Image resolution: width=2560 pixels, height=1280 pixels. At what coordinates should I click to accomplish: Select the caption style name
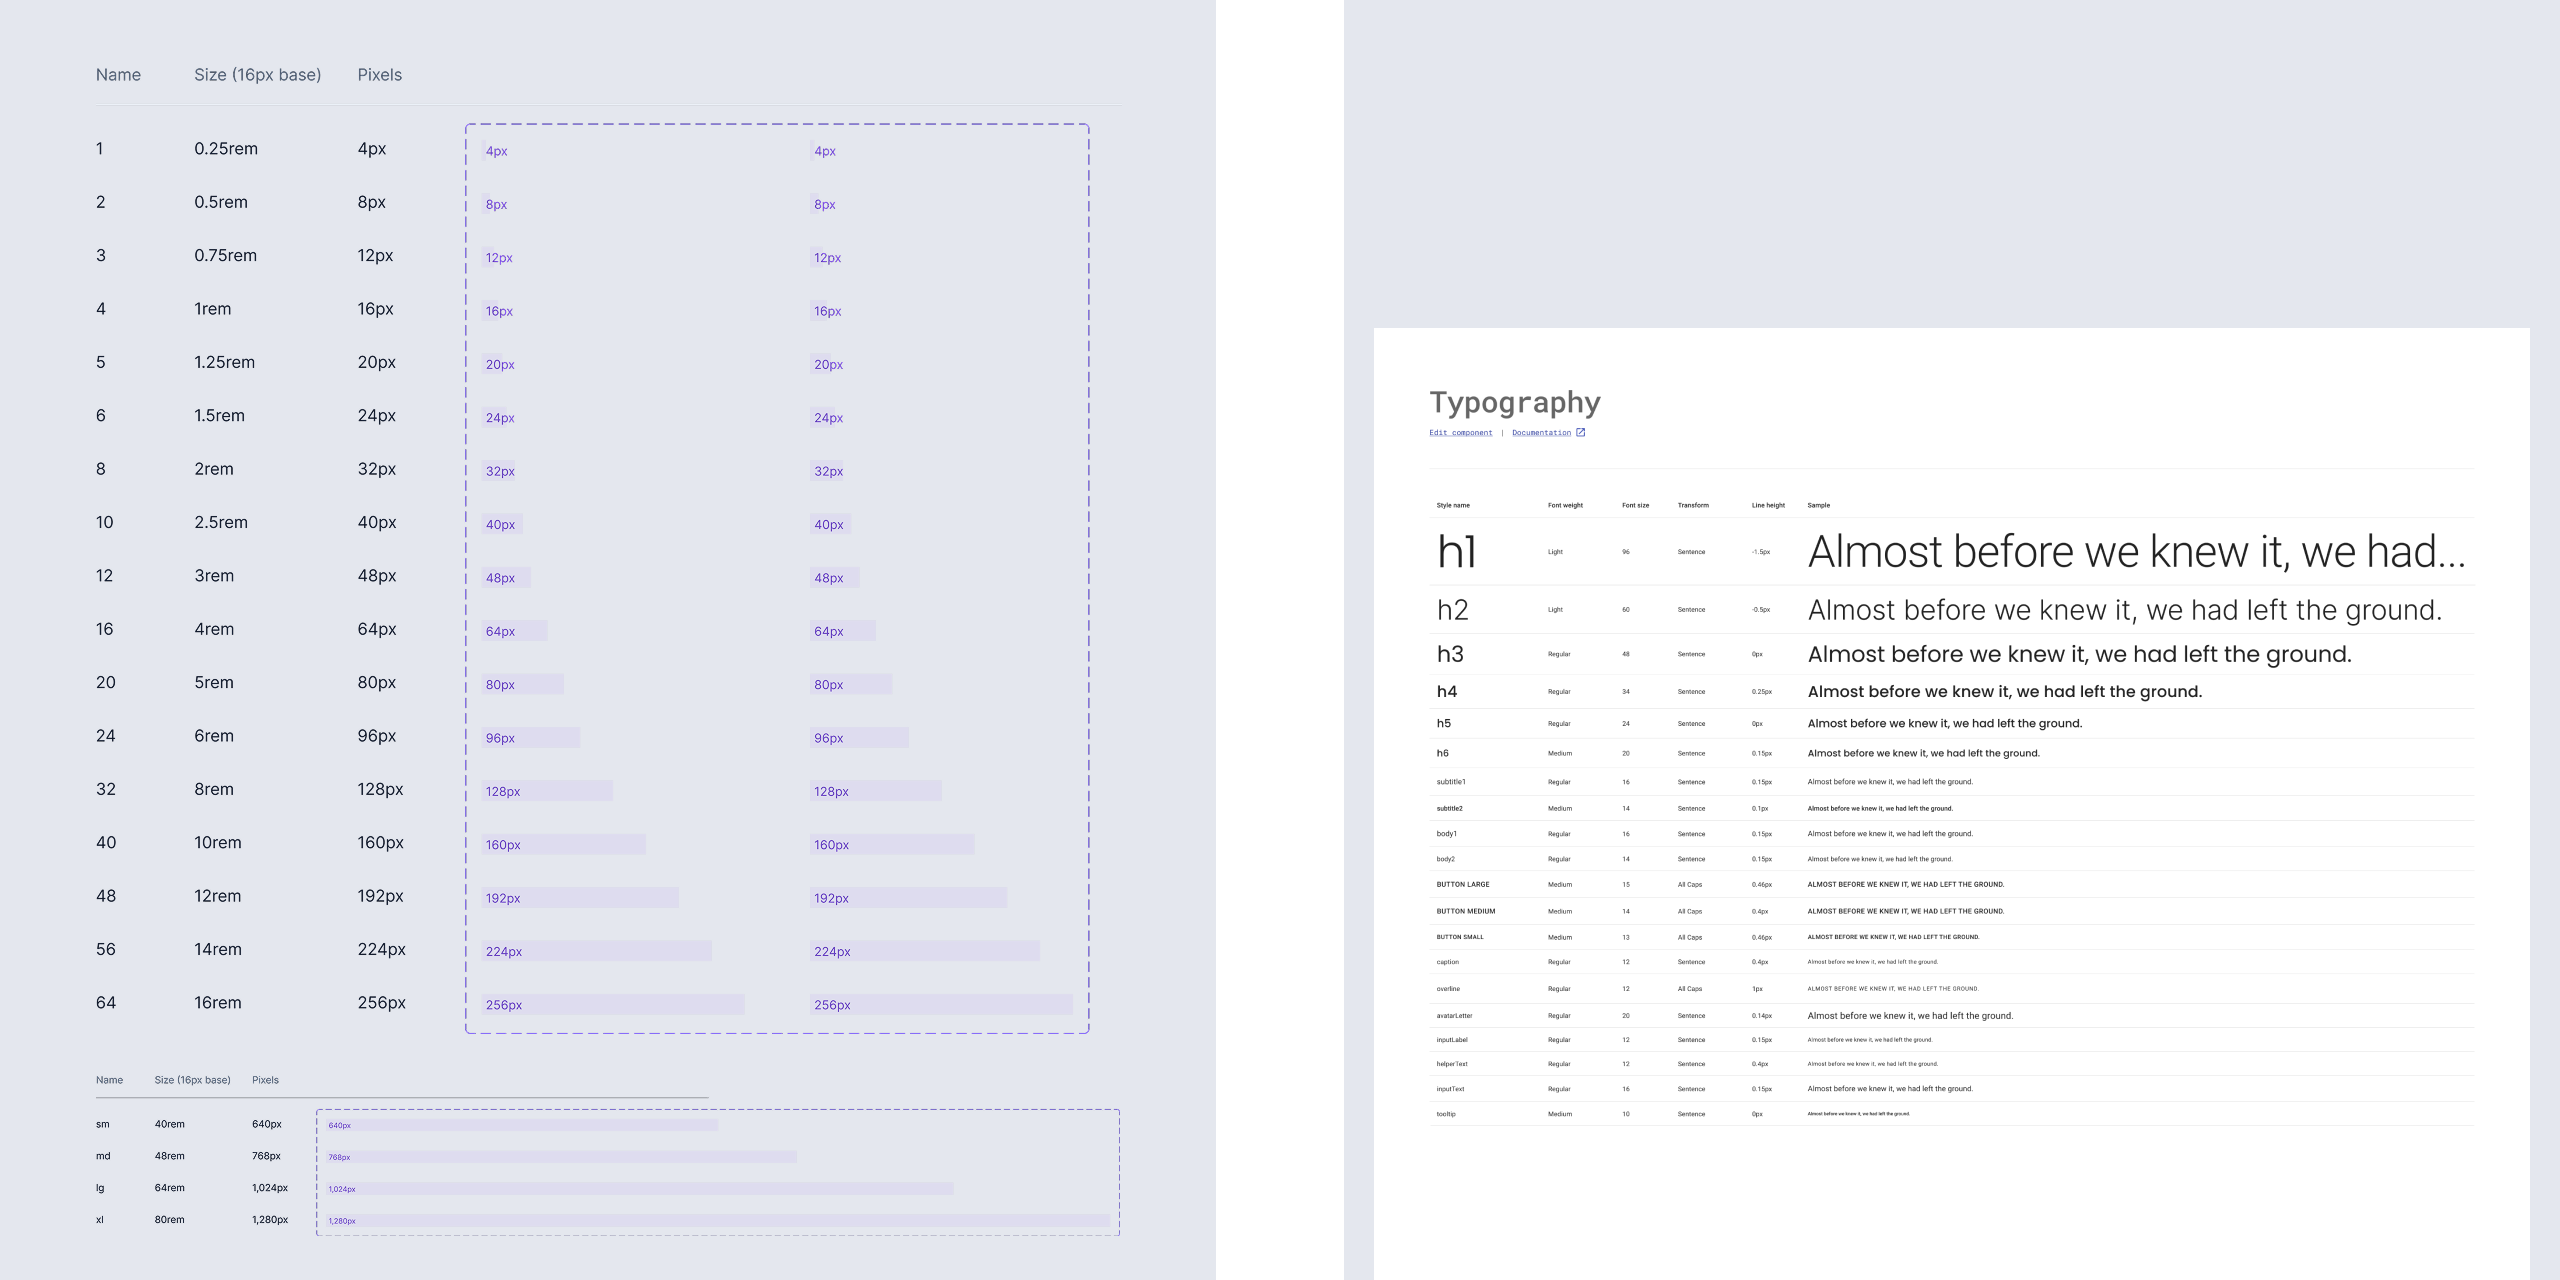[x=1447, y=963]
